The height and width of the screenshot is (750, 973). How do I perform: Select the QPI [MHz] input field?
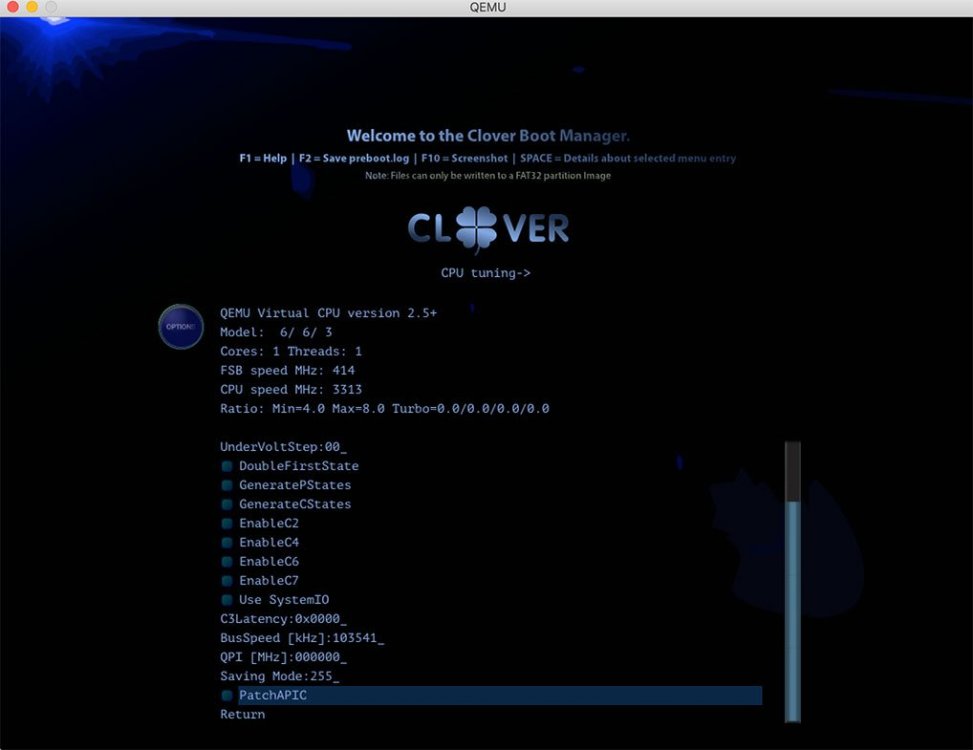284,657
